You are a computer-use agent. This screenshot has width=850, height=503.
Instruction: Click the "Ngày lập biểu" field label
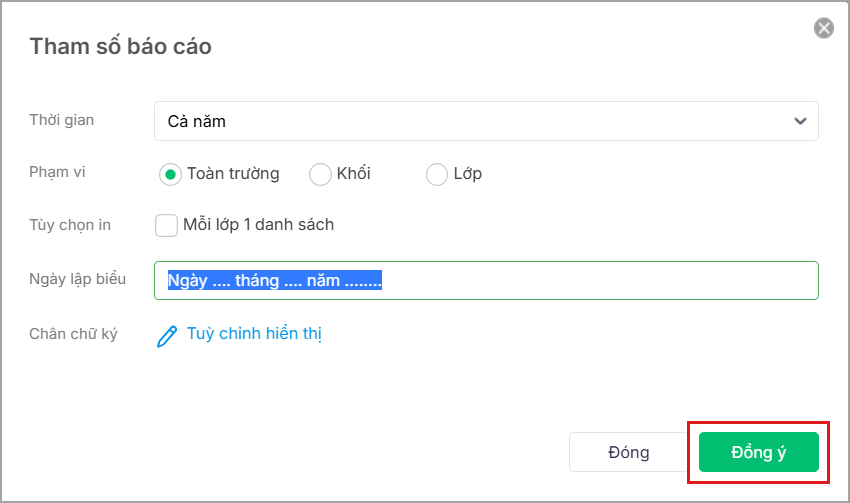coord(78,279)
